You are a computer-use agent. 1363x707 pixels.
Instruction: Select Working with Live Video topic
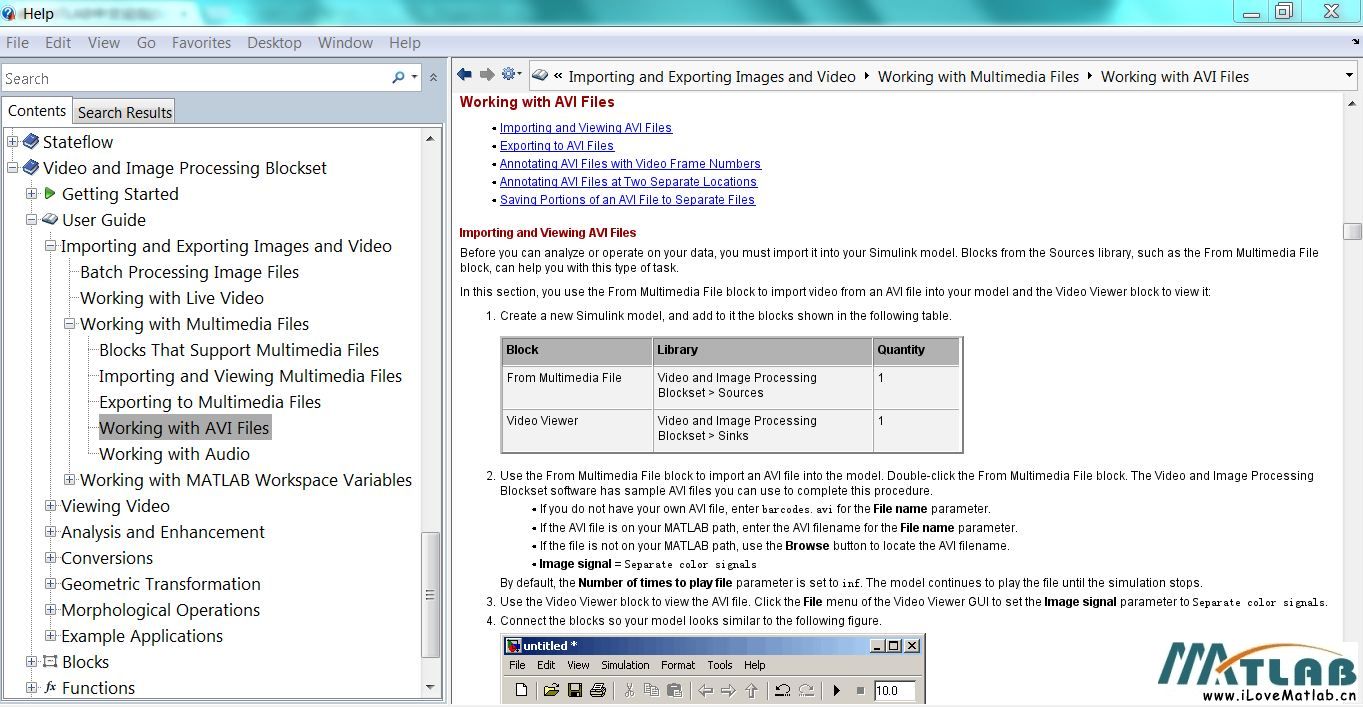point(172,298)
